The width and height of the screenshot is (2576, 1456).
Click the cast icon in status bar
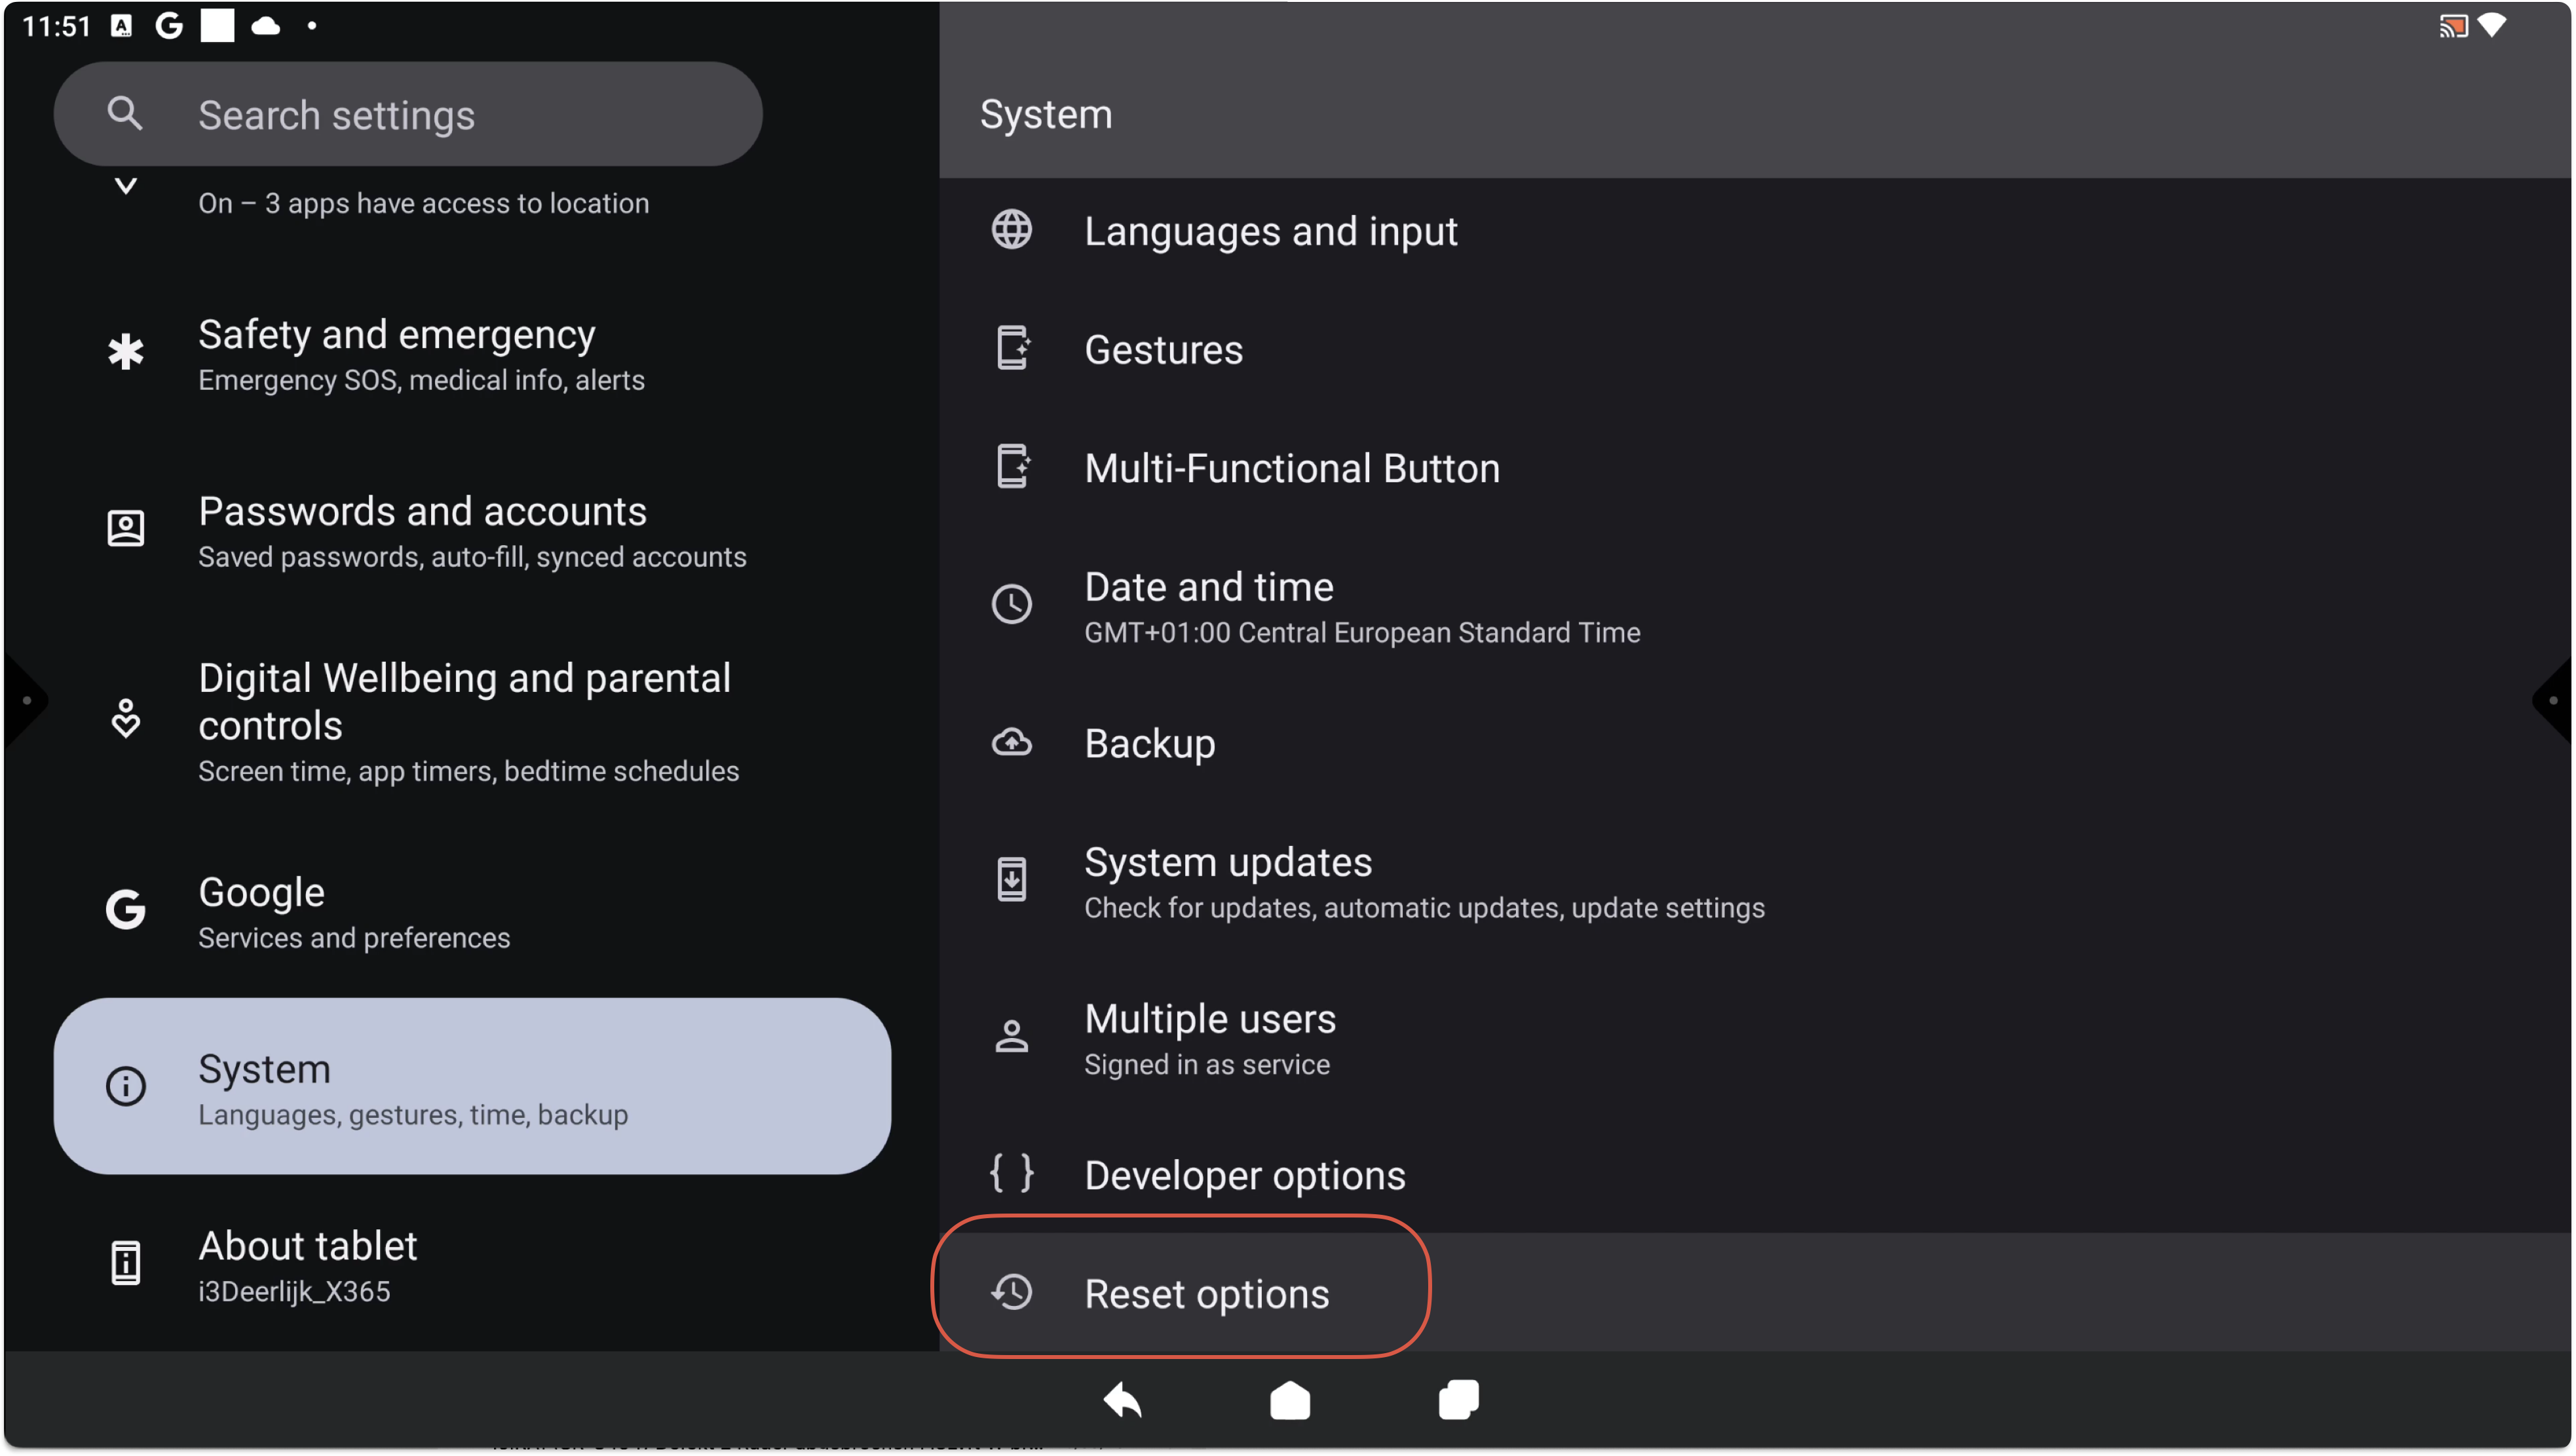pos(2453,26)
